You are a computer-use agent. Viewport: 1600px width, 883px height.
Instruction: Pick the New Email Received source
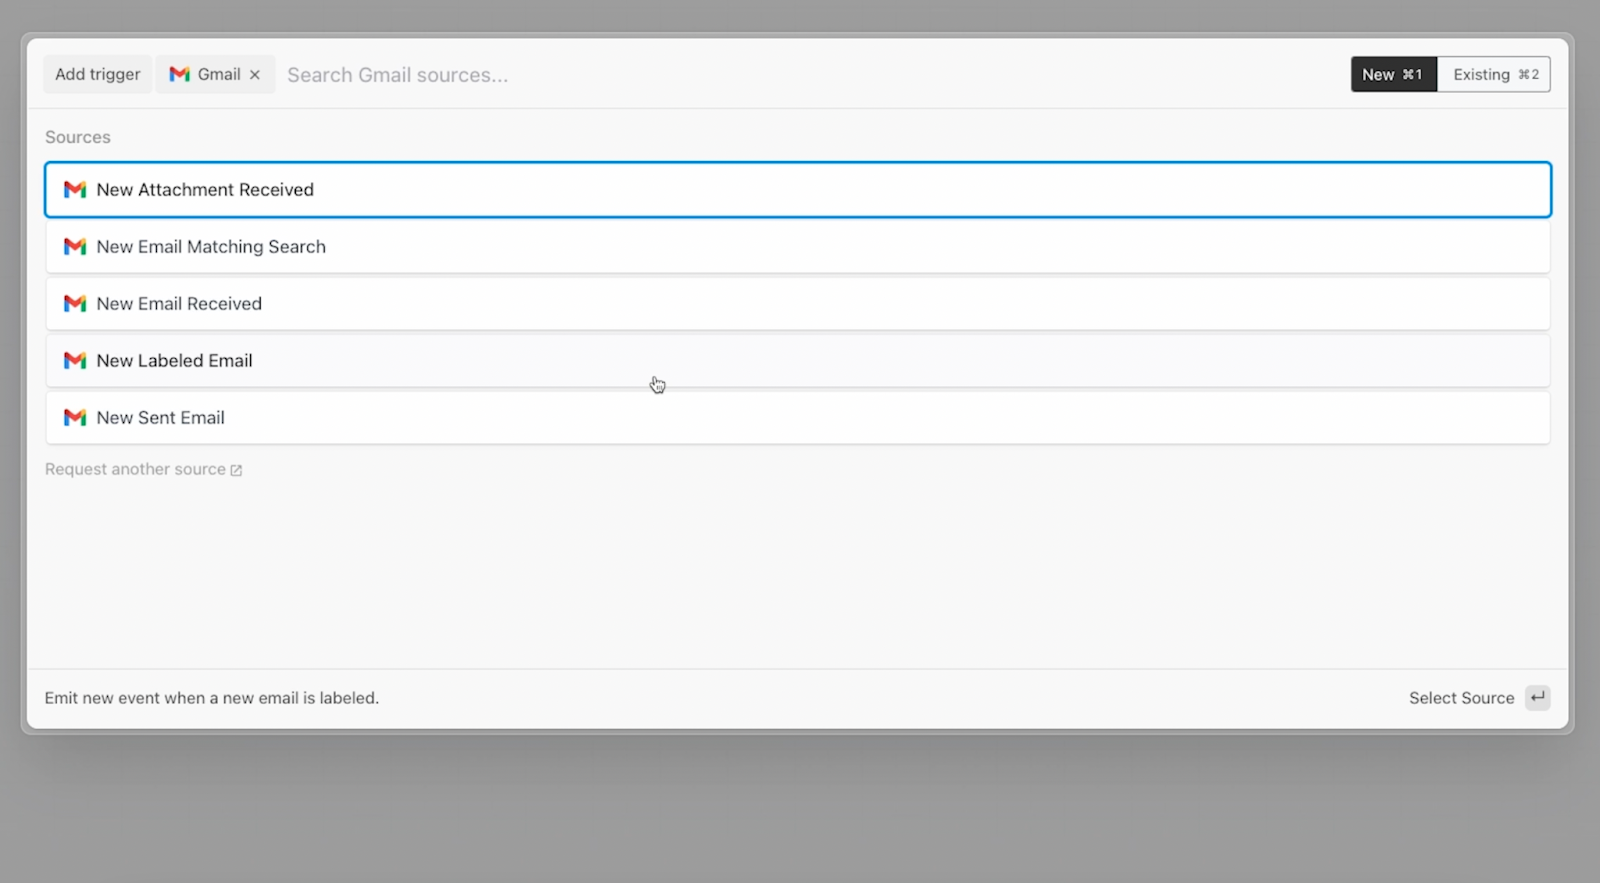pyautogui.click(x=798, y=304)
